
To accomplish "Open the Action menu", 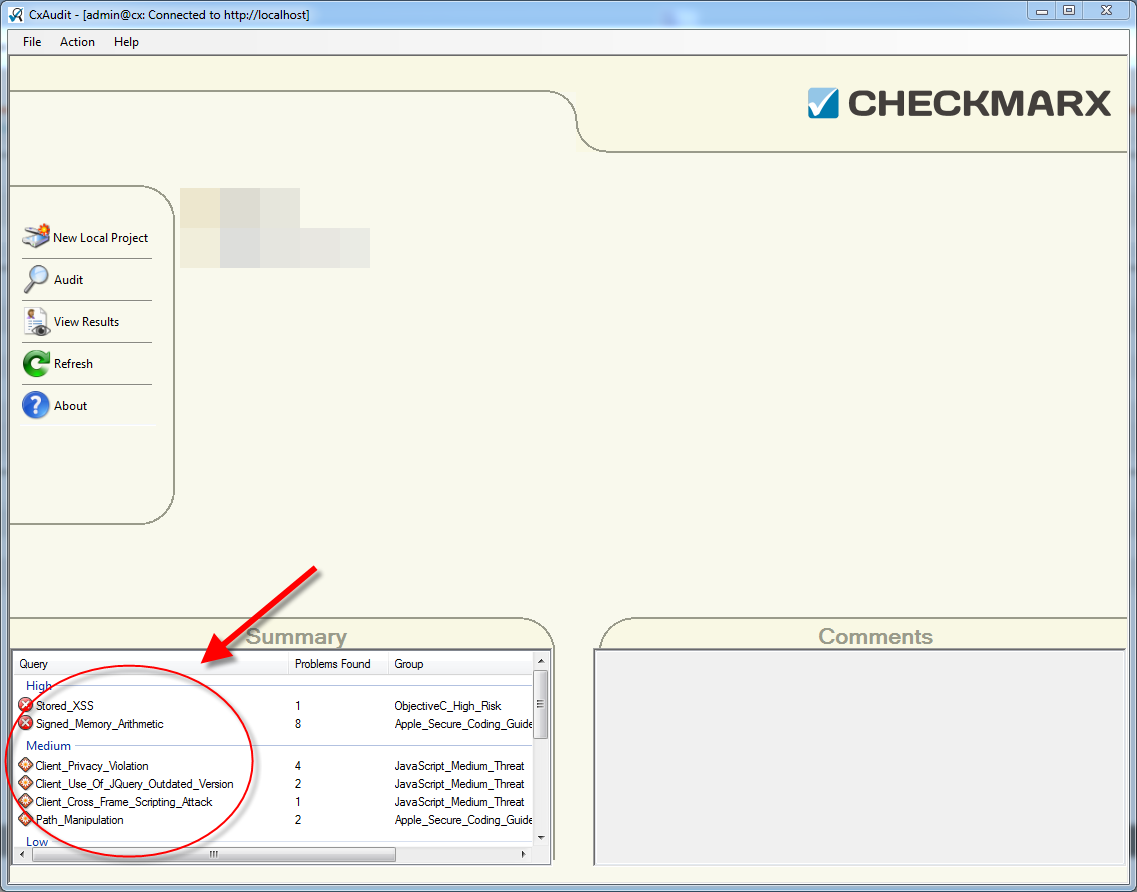I will 78,42.
